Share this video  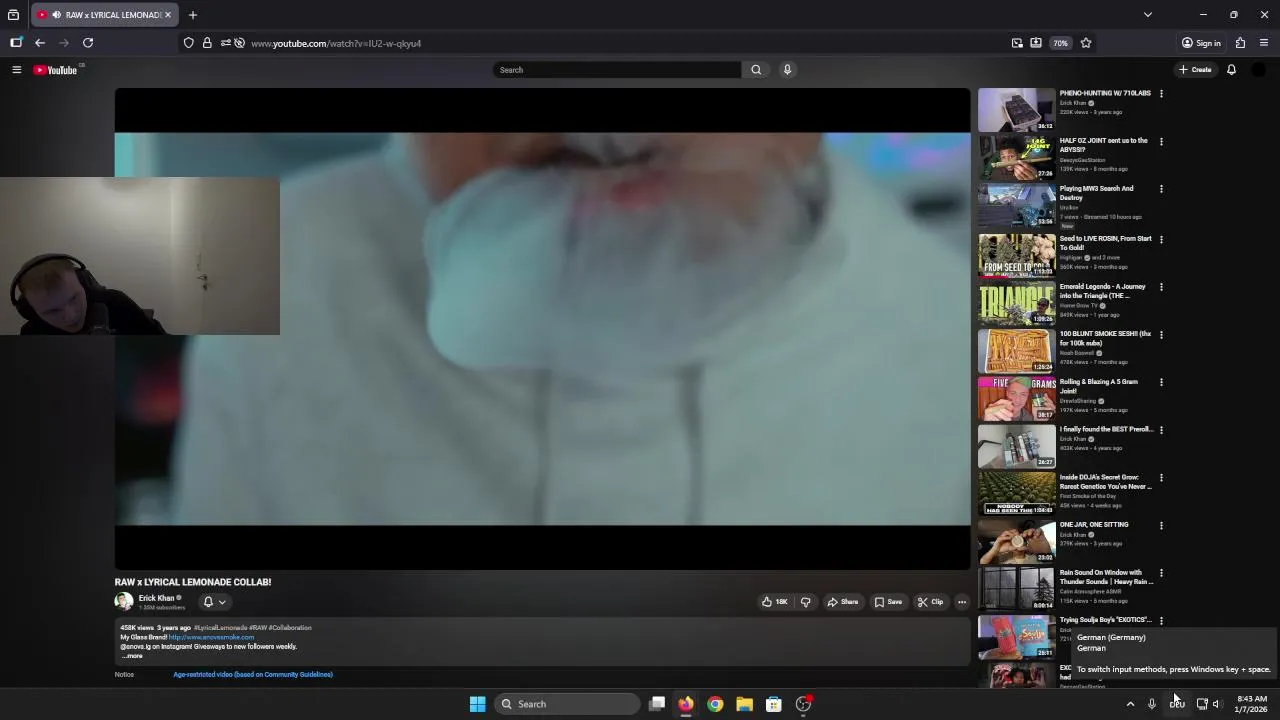point(843,602)
